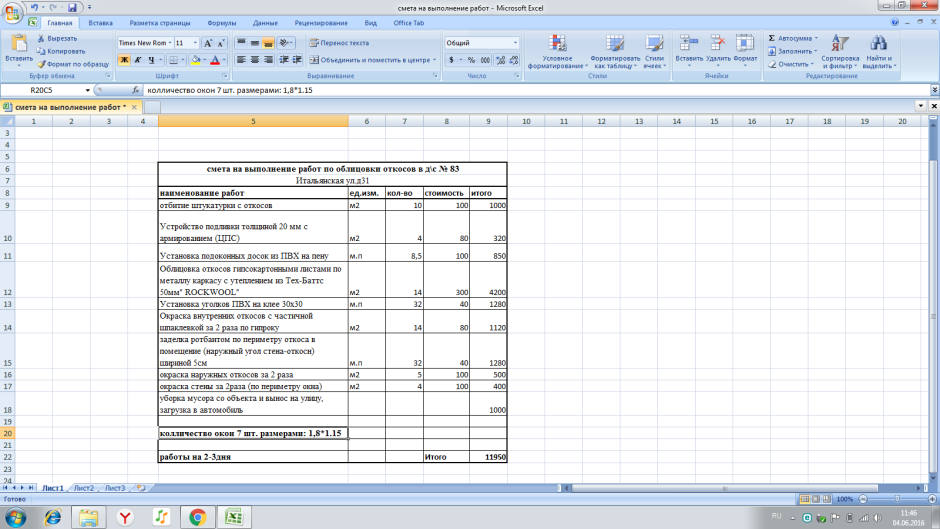Click the zoom slider in the status bar
This screenshot has width=940, height=529.
[x=897, y=499]
